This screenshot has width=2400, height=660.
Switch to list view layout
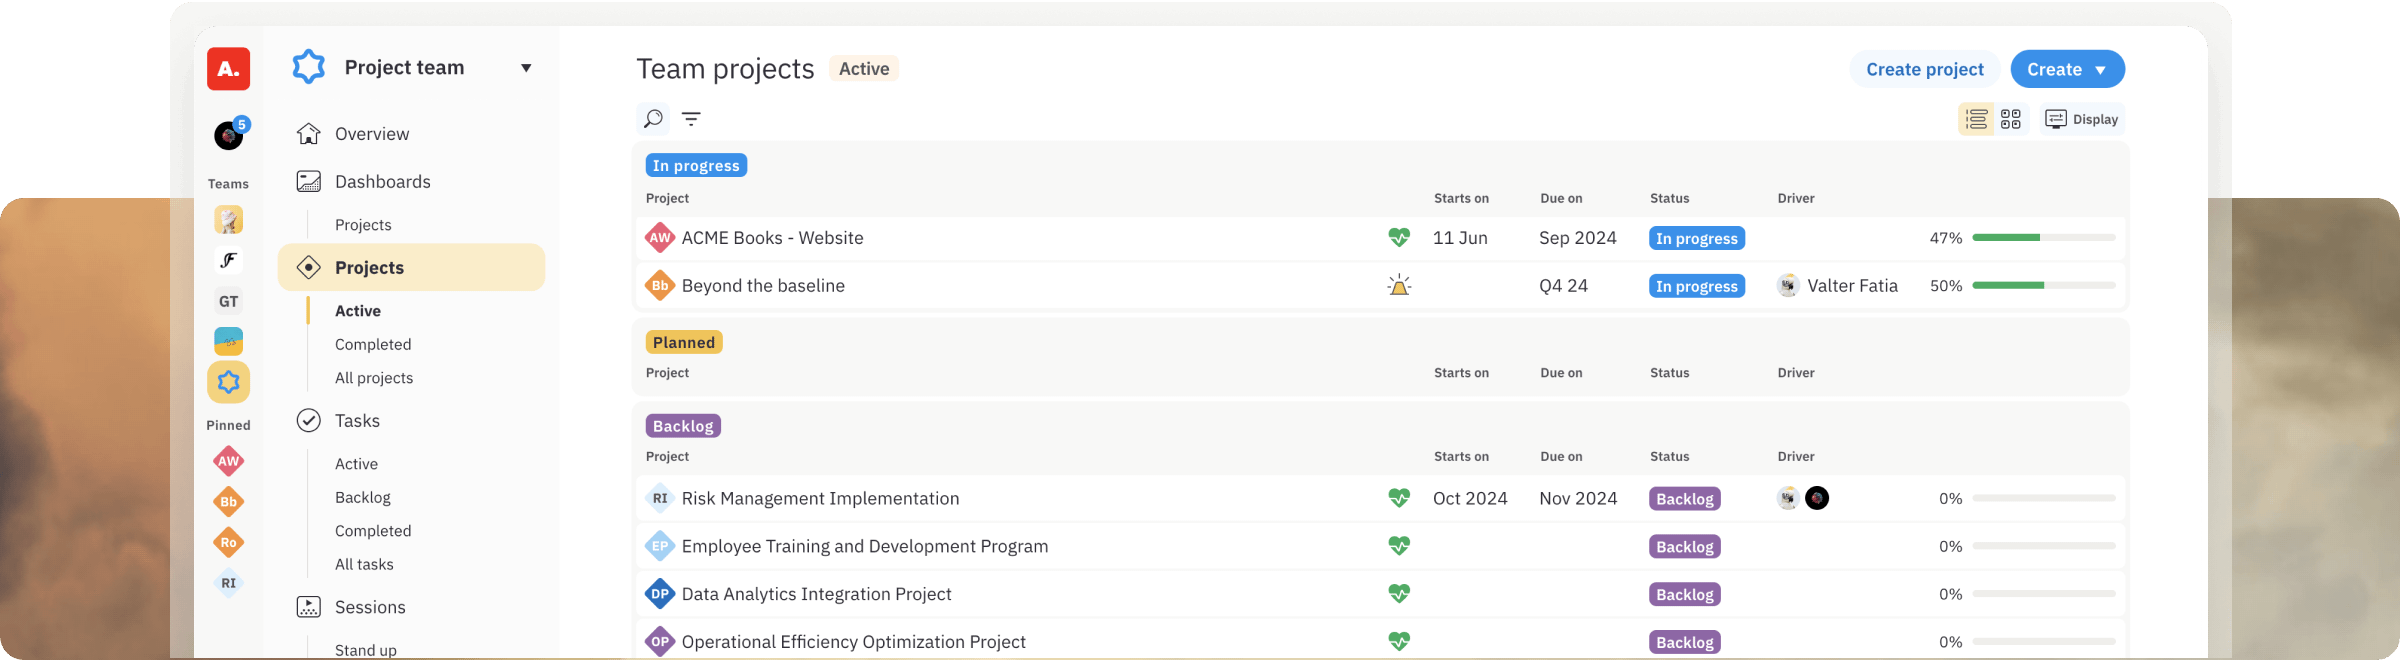(1976, 119)
